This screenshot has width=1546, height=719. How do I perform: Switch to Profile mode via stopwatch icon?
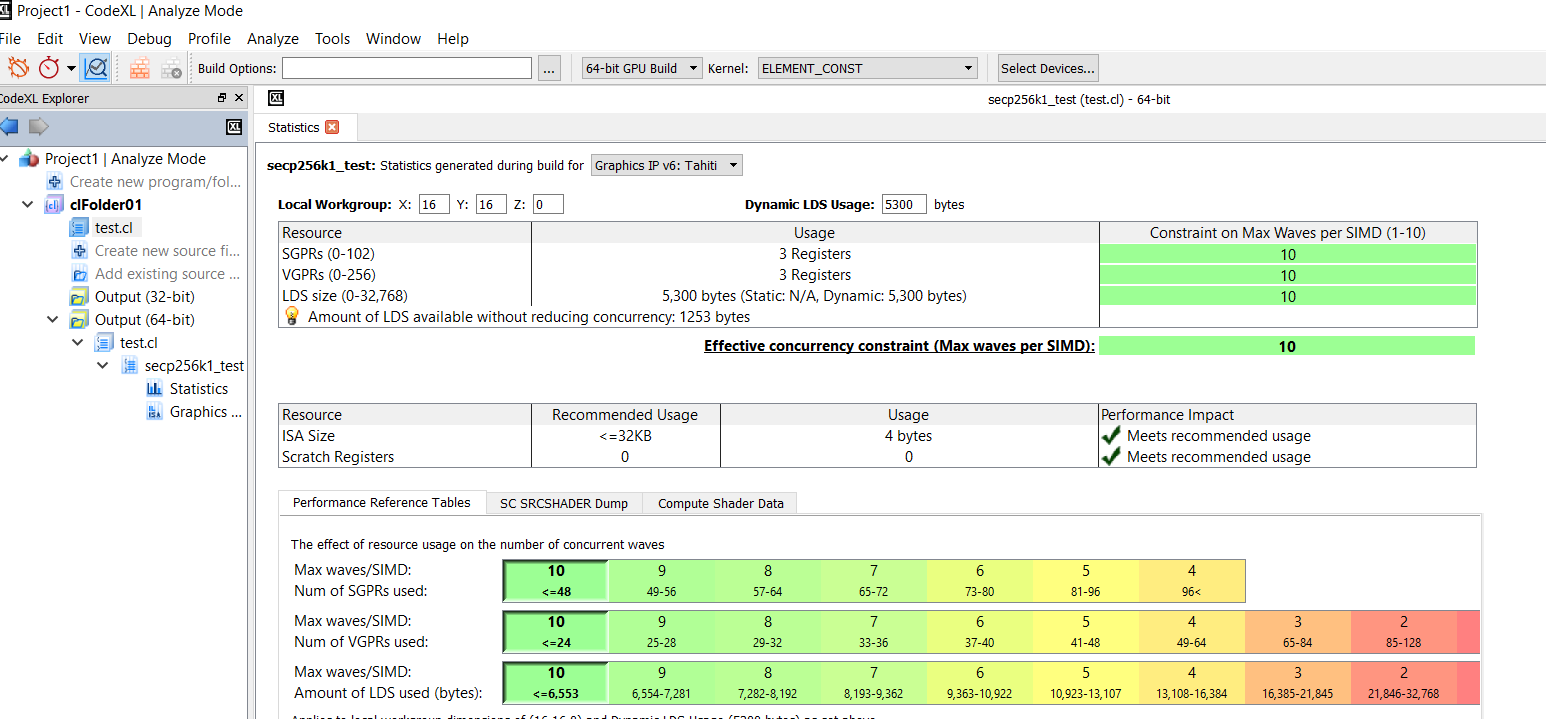[x=49, y=68]
